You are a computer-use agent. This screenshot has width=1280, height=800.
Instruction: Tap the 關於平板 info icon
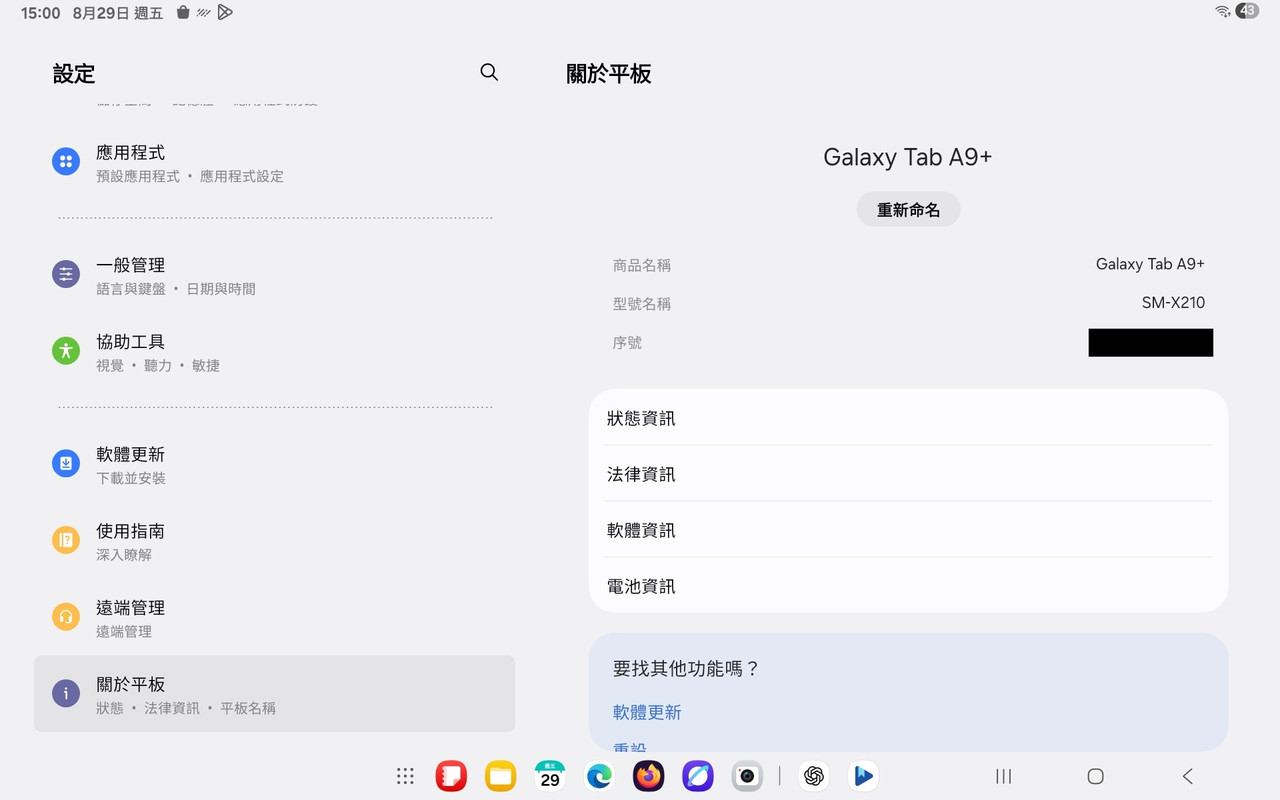66,694
